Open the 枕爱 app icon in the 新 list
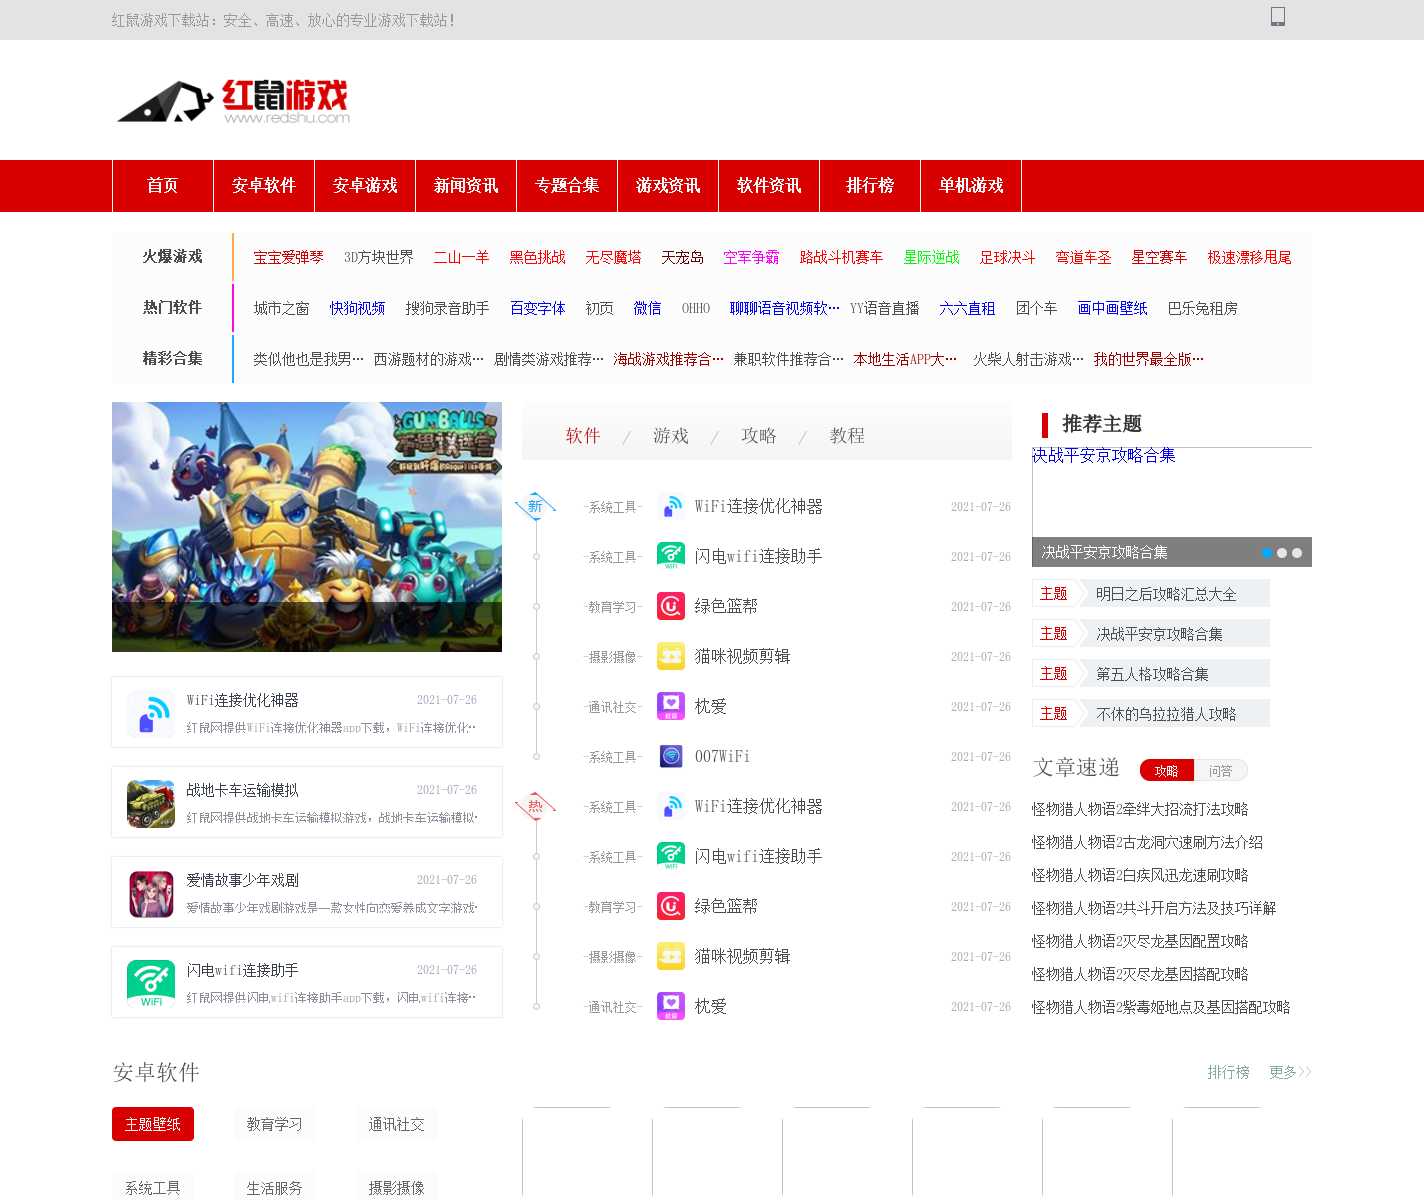 tap(671, 707)
